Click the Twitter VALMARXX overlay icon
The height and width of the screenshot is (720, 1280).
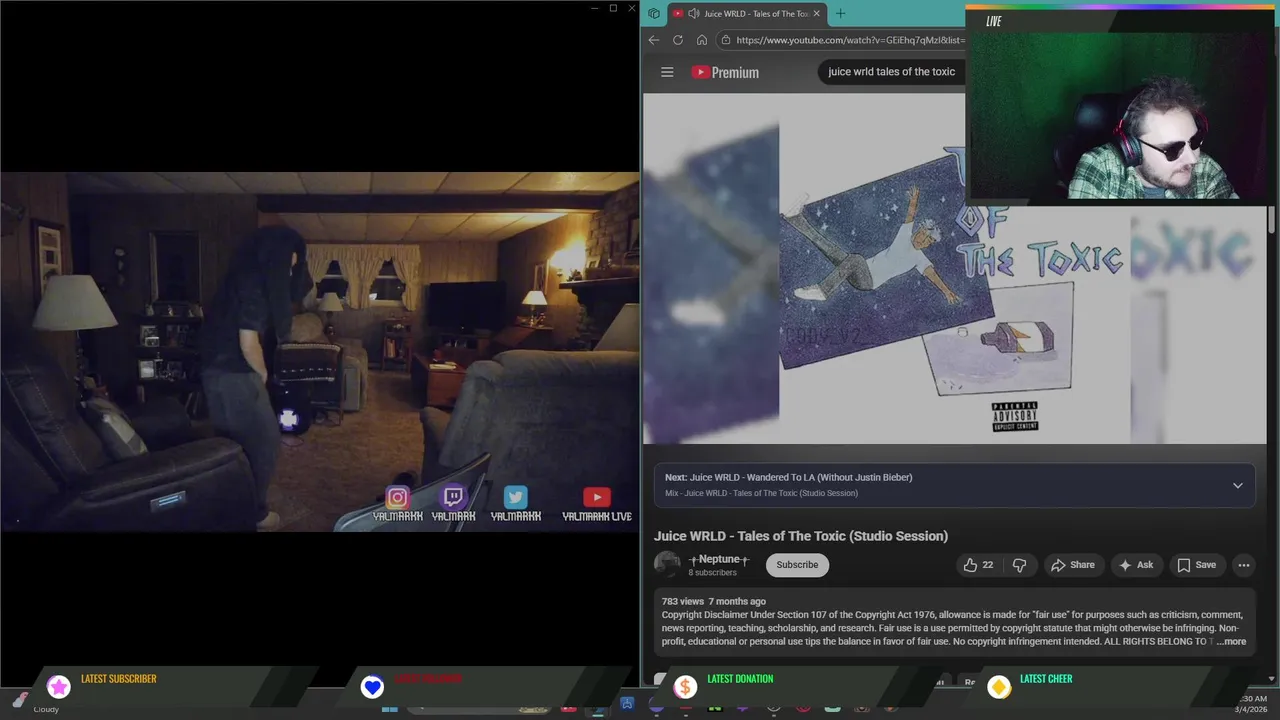pos(515,498)
